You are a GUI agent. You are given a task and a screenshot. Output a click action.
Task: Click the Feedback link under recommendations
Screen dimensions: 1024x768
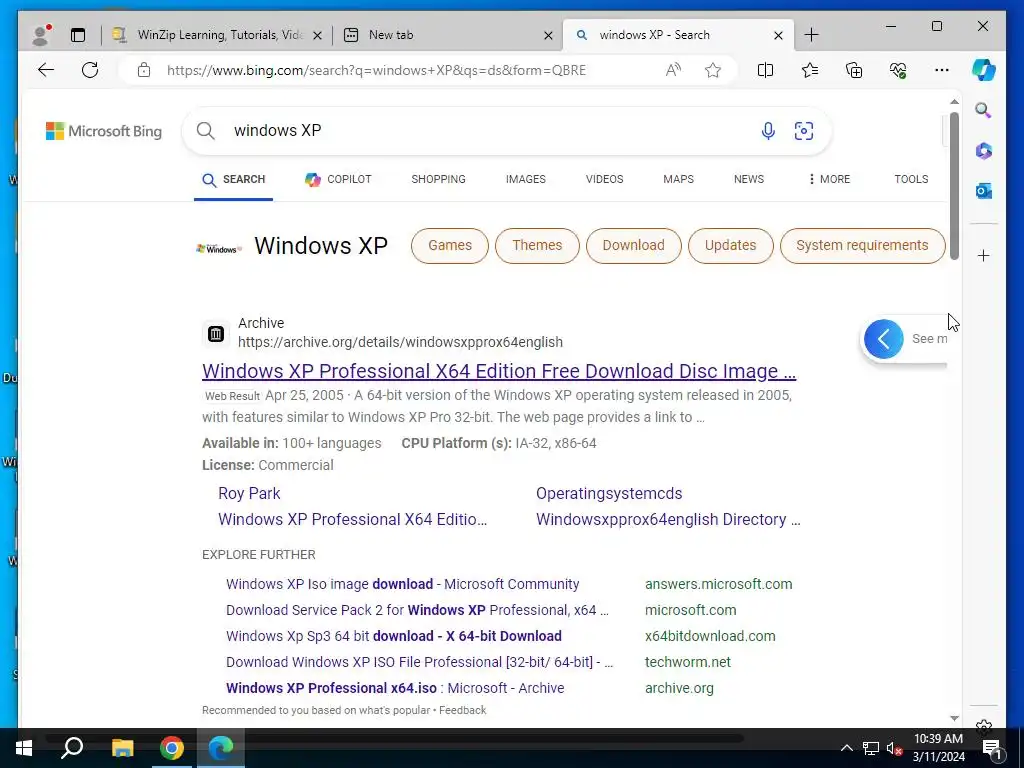(462, 710)
